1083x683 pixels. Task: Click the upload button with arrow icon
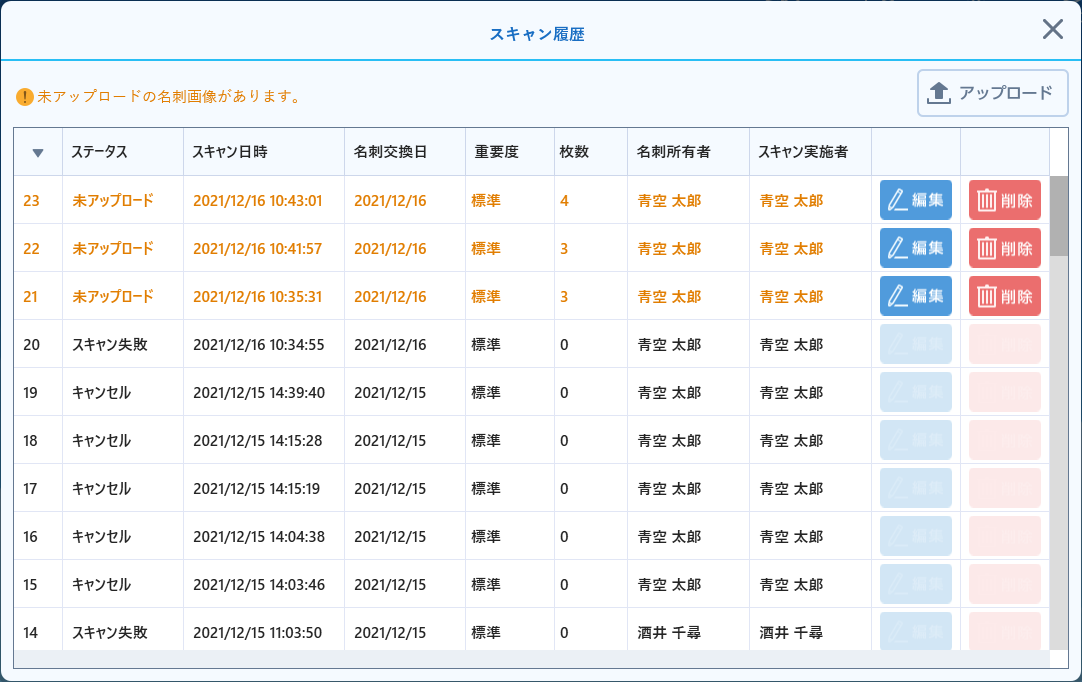tap(992, 93)
